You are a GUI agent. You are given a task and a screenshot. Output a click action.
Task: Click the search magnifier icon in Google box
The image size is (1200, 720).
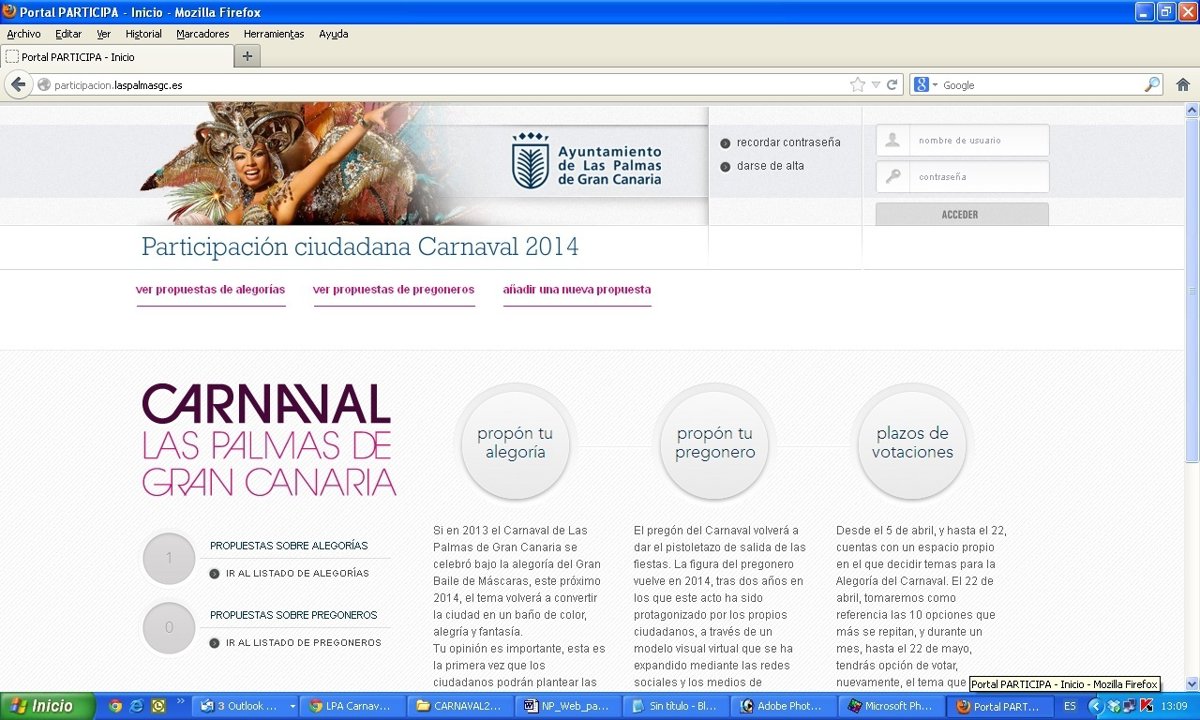1152,85
